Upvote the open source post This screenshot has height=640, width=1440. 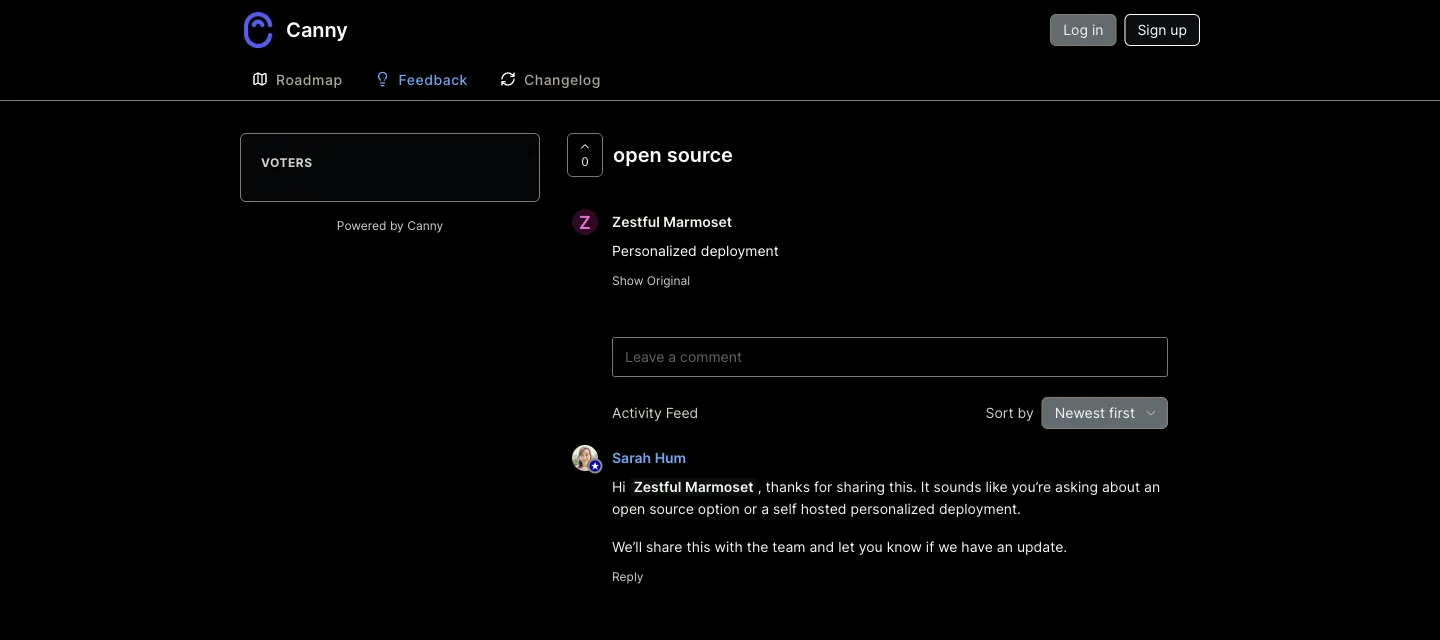[585, 155]
